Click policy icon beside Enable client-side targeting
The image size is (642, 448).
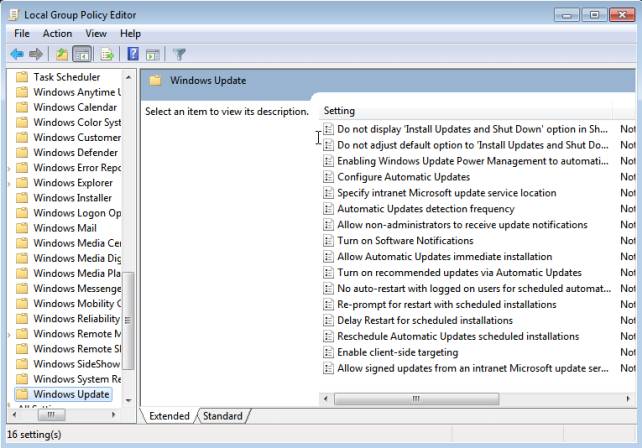328,352
